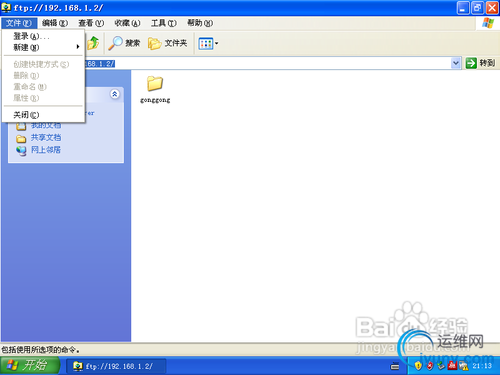Viewport: 500px width, 375px height.
Task: Expand the 新建 (New) submenu
Action: 43,47
